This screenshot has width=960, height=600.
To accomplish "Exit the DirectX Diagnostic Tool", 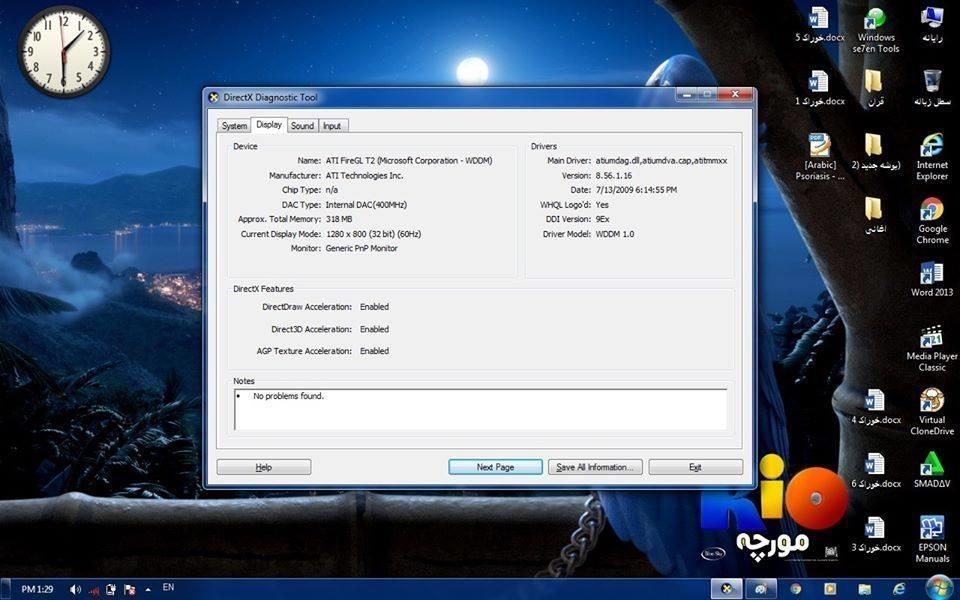I will pyautogui.click(x=696, y=467).
